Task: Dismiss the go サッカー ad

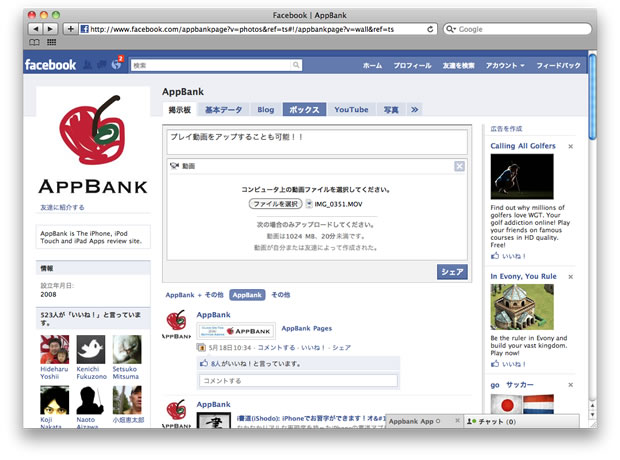Action: [x=570, y=385]
